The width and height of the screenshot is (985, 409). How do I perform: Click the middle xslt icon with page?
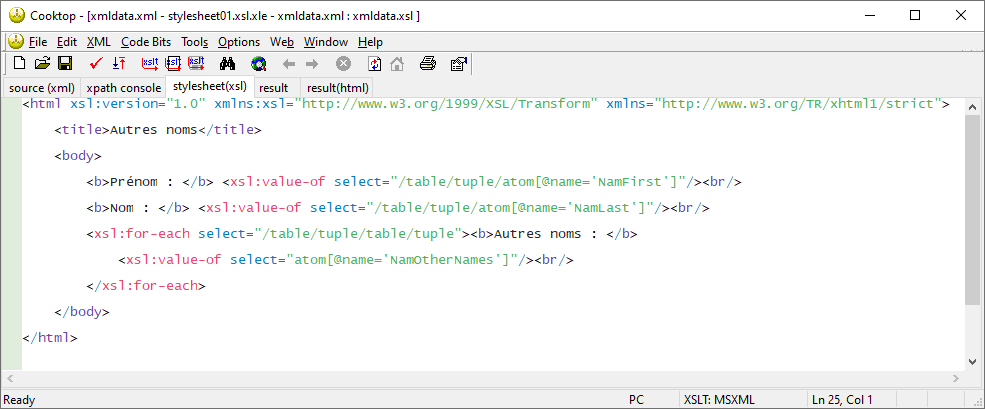[x=173, y=63]
